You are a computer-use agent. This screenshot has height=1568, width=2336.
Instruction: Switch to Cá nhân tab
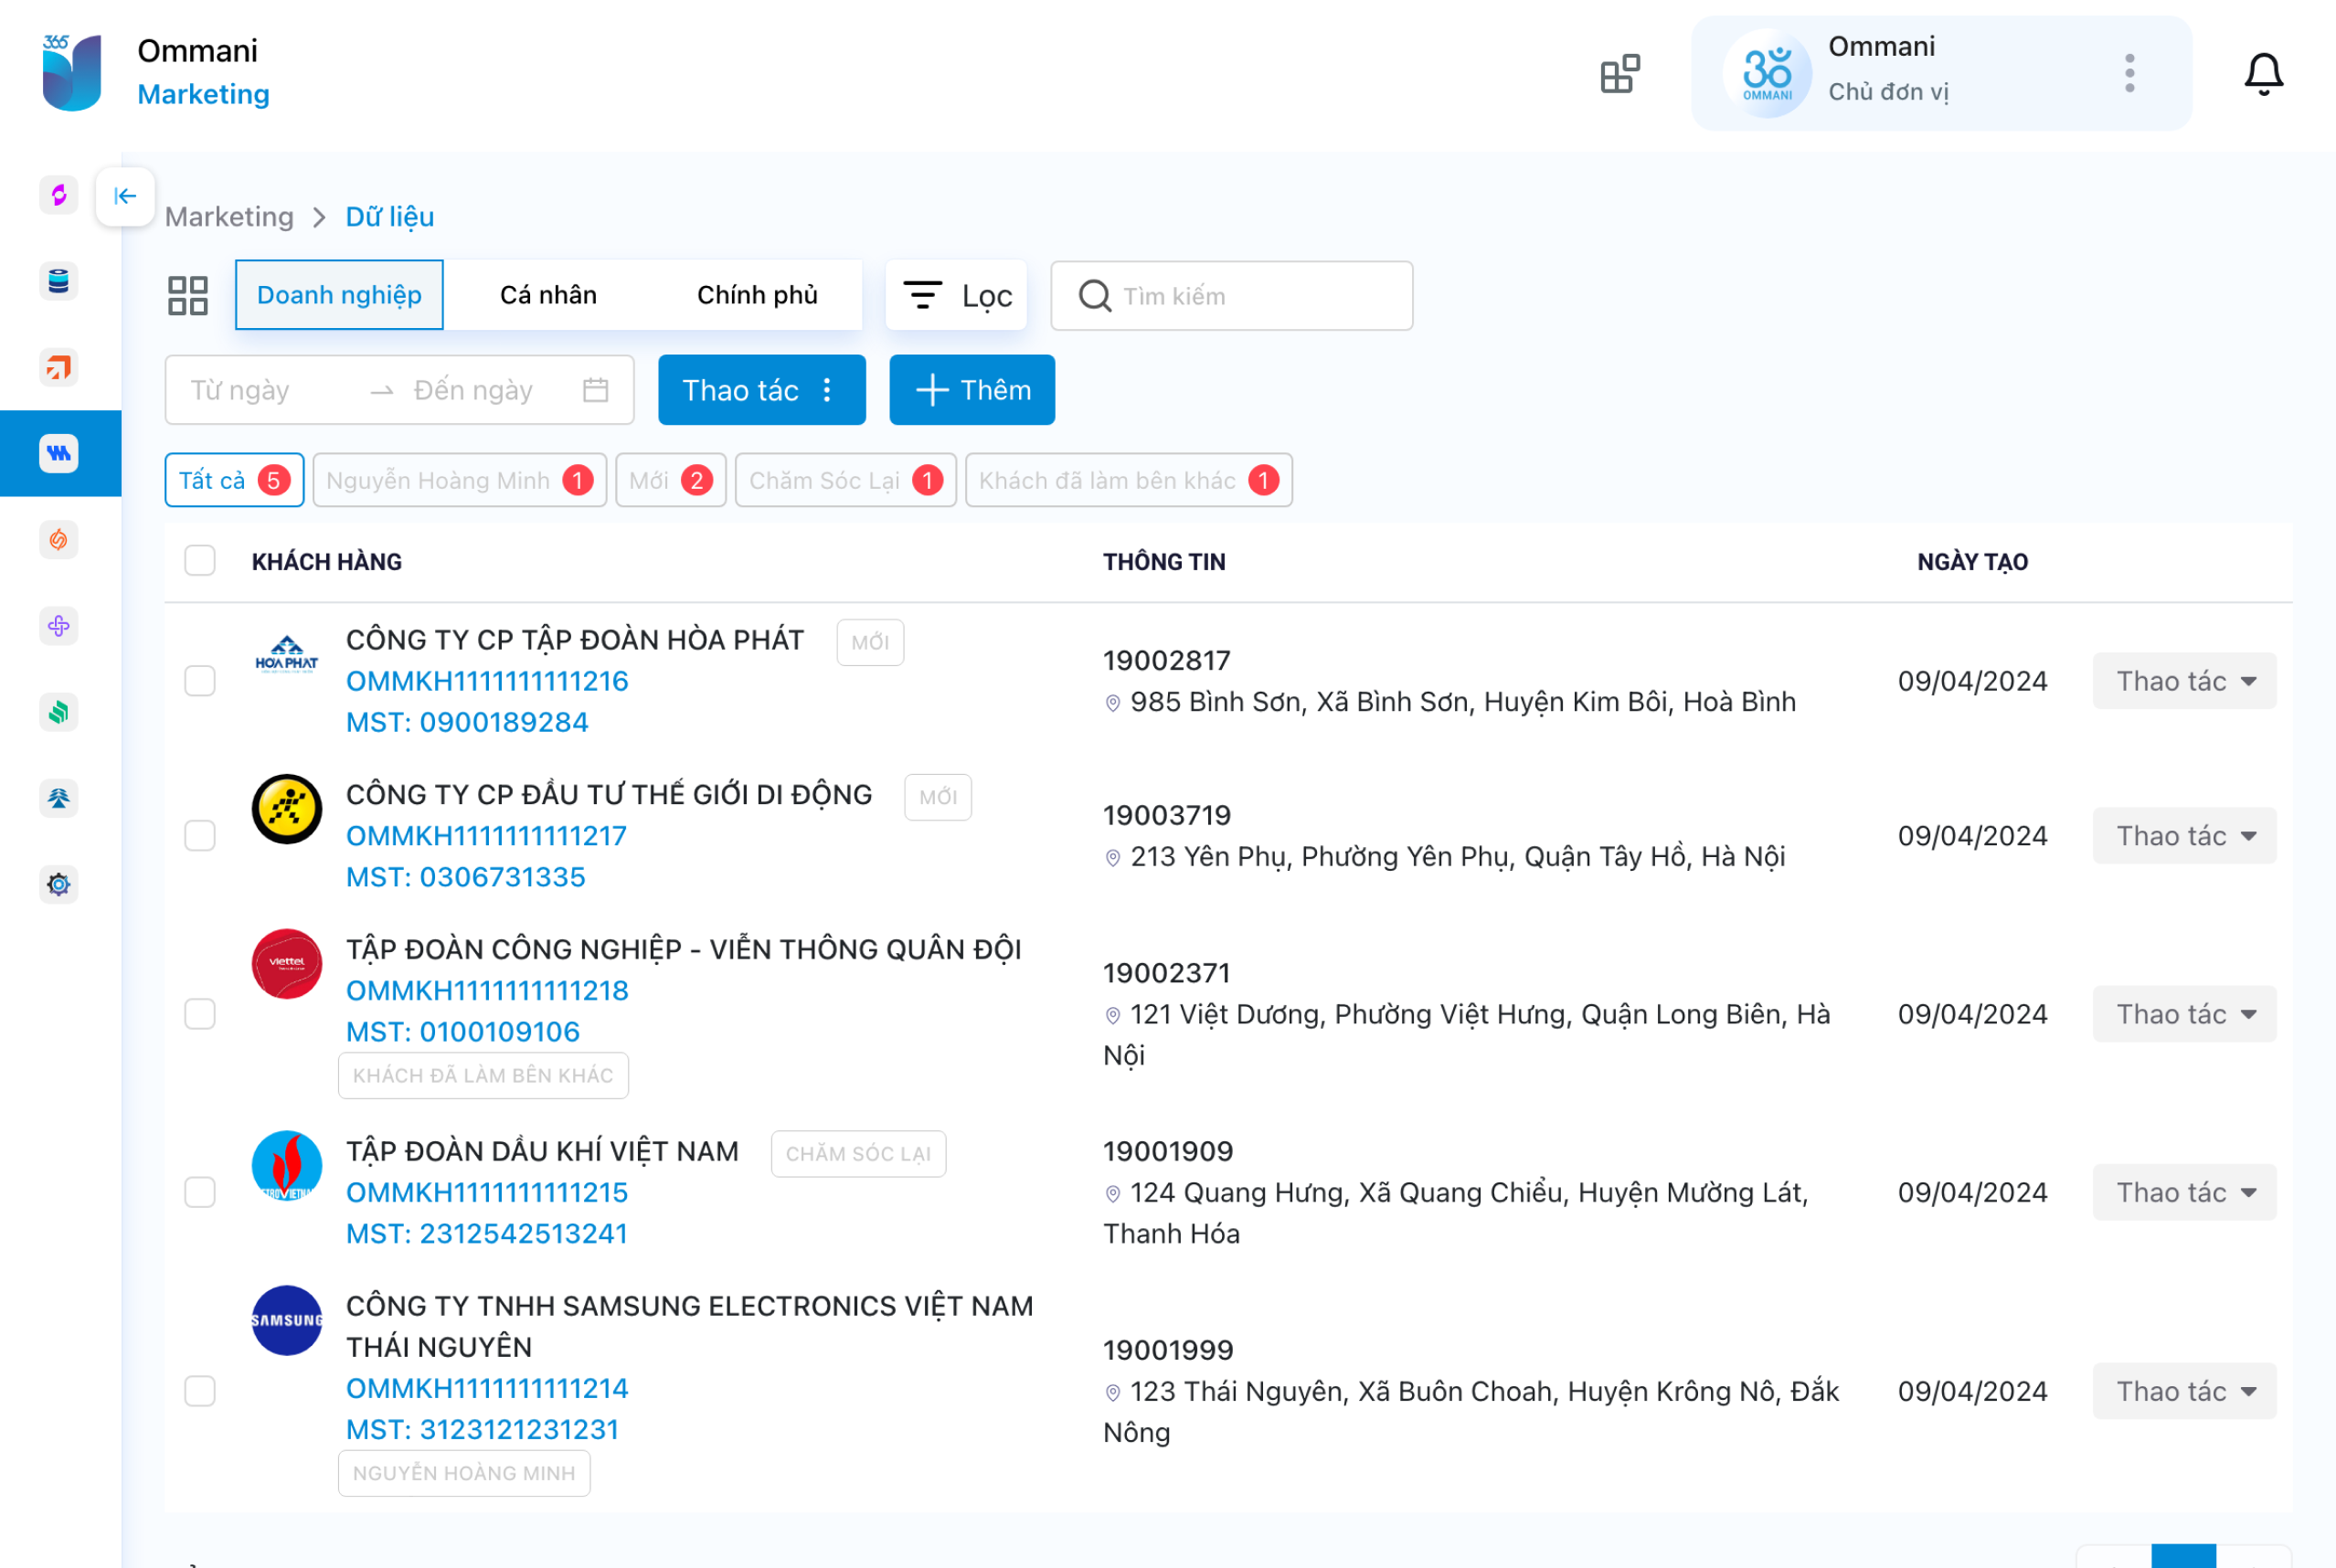point(551,294)
